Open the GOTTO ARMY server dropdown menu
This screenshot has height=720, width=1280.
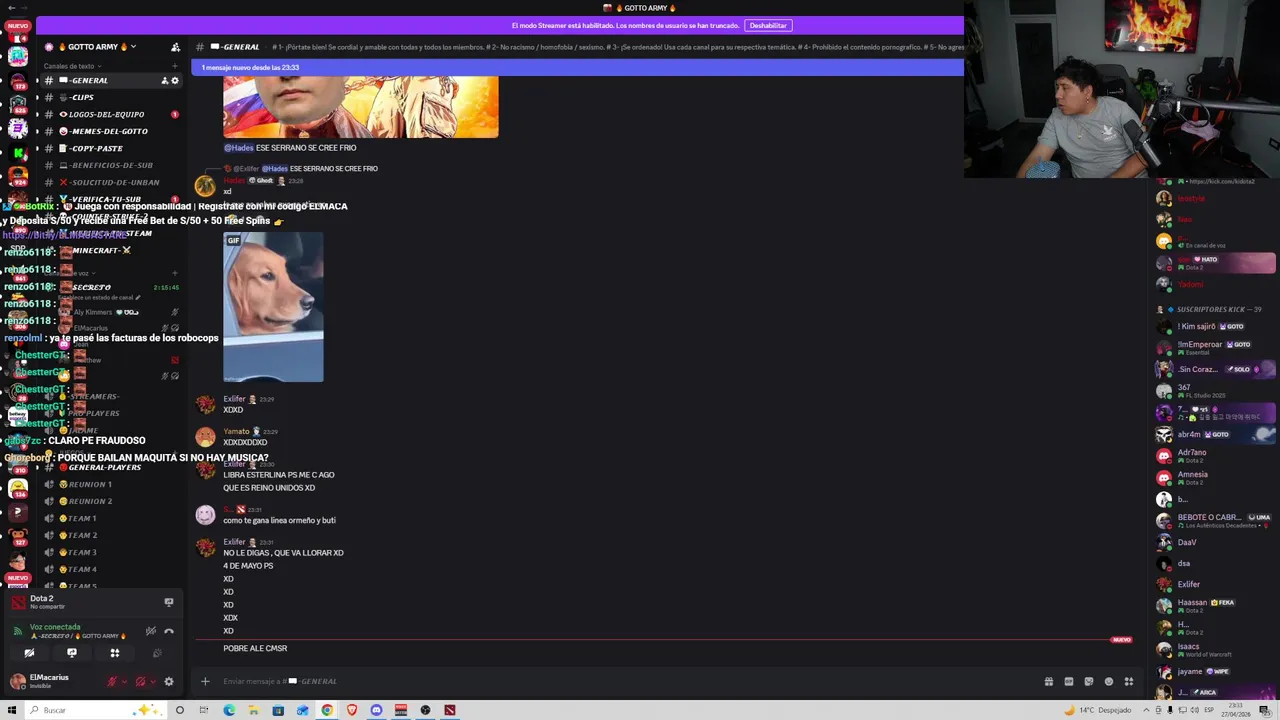[96, 47]
